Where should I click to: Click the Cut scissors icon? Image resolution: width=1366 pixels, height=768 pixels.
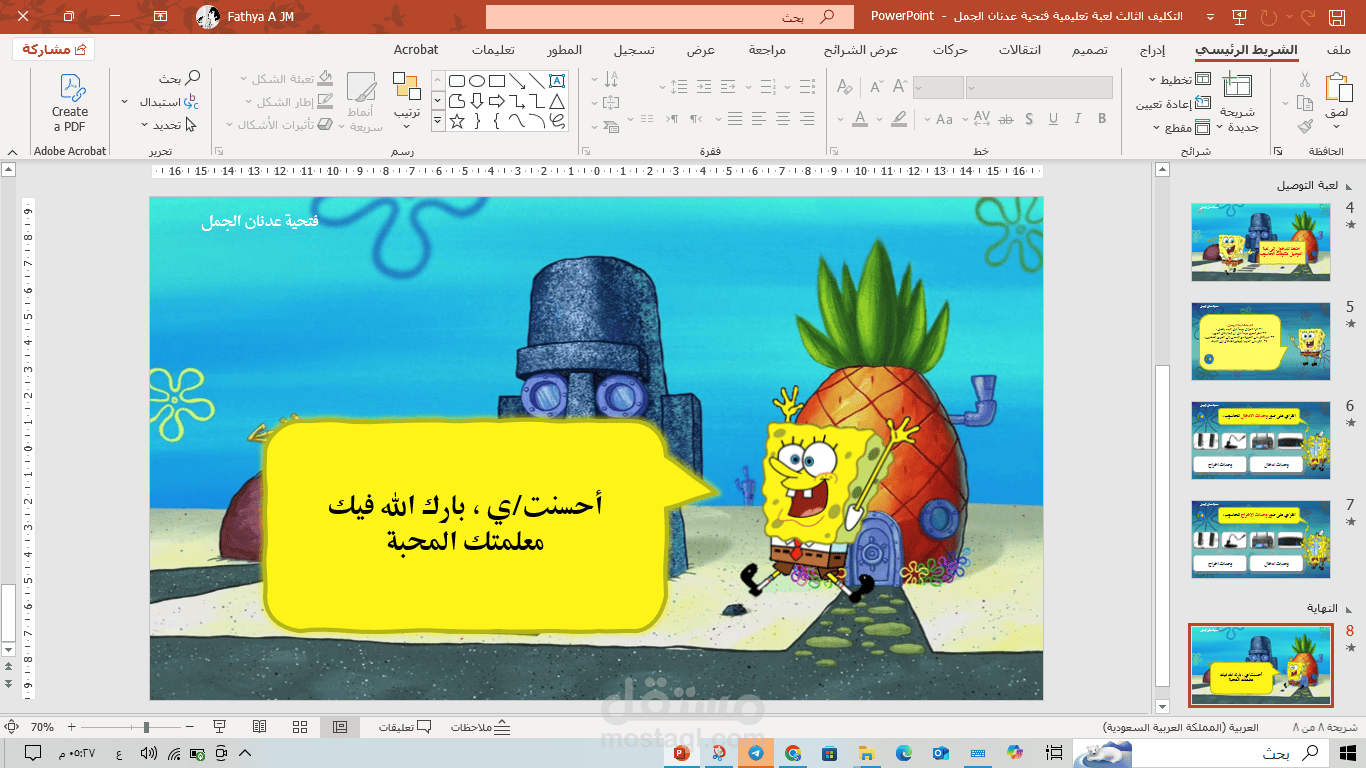click(1305, 80)
